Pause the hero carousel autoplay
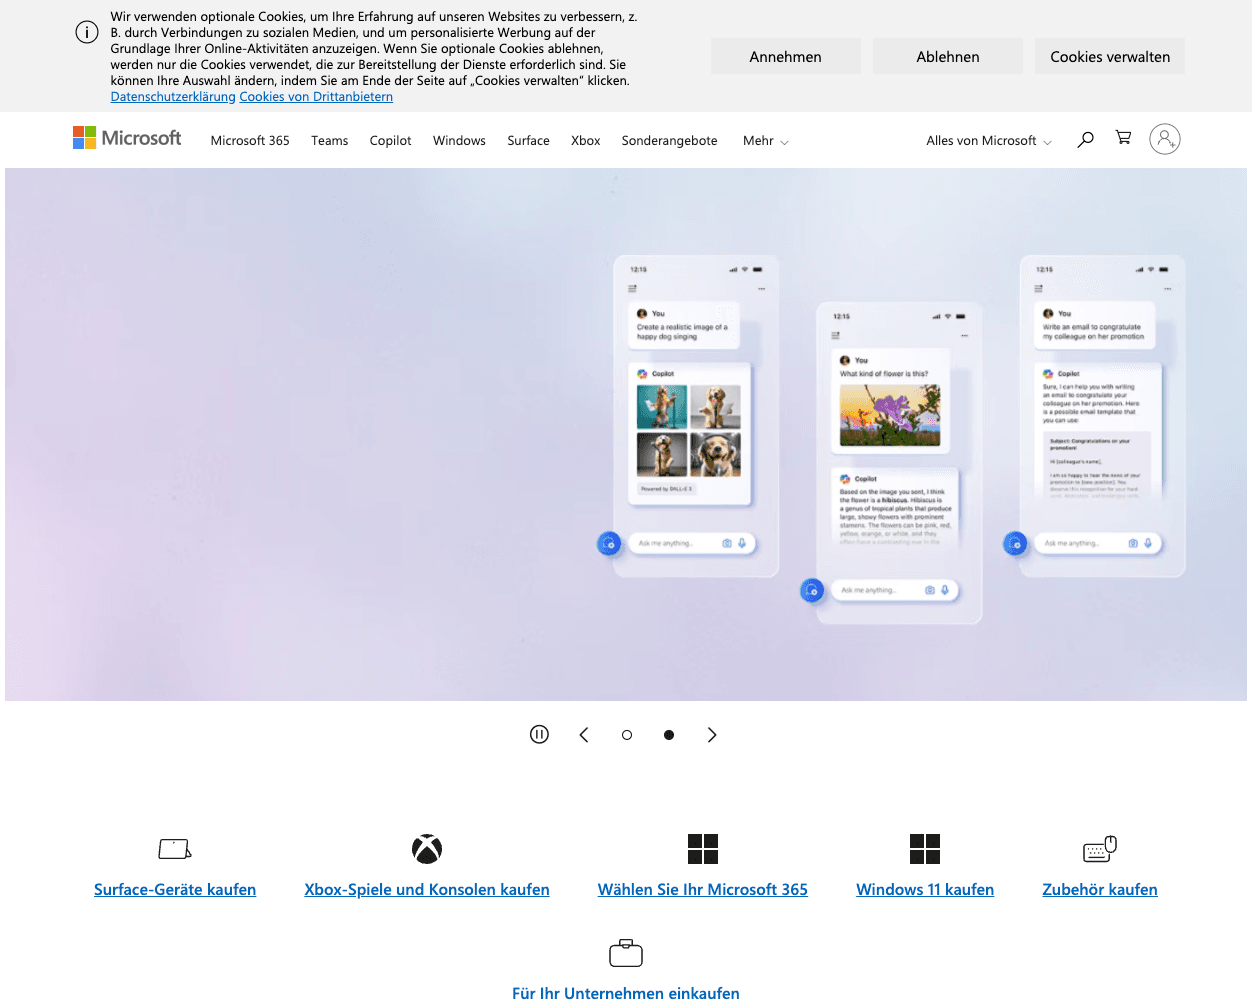The width and height of the screenshot is (1252, 1000). (539, 735)
